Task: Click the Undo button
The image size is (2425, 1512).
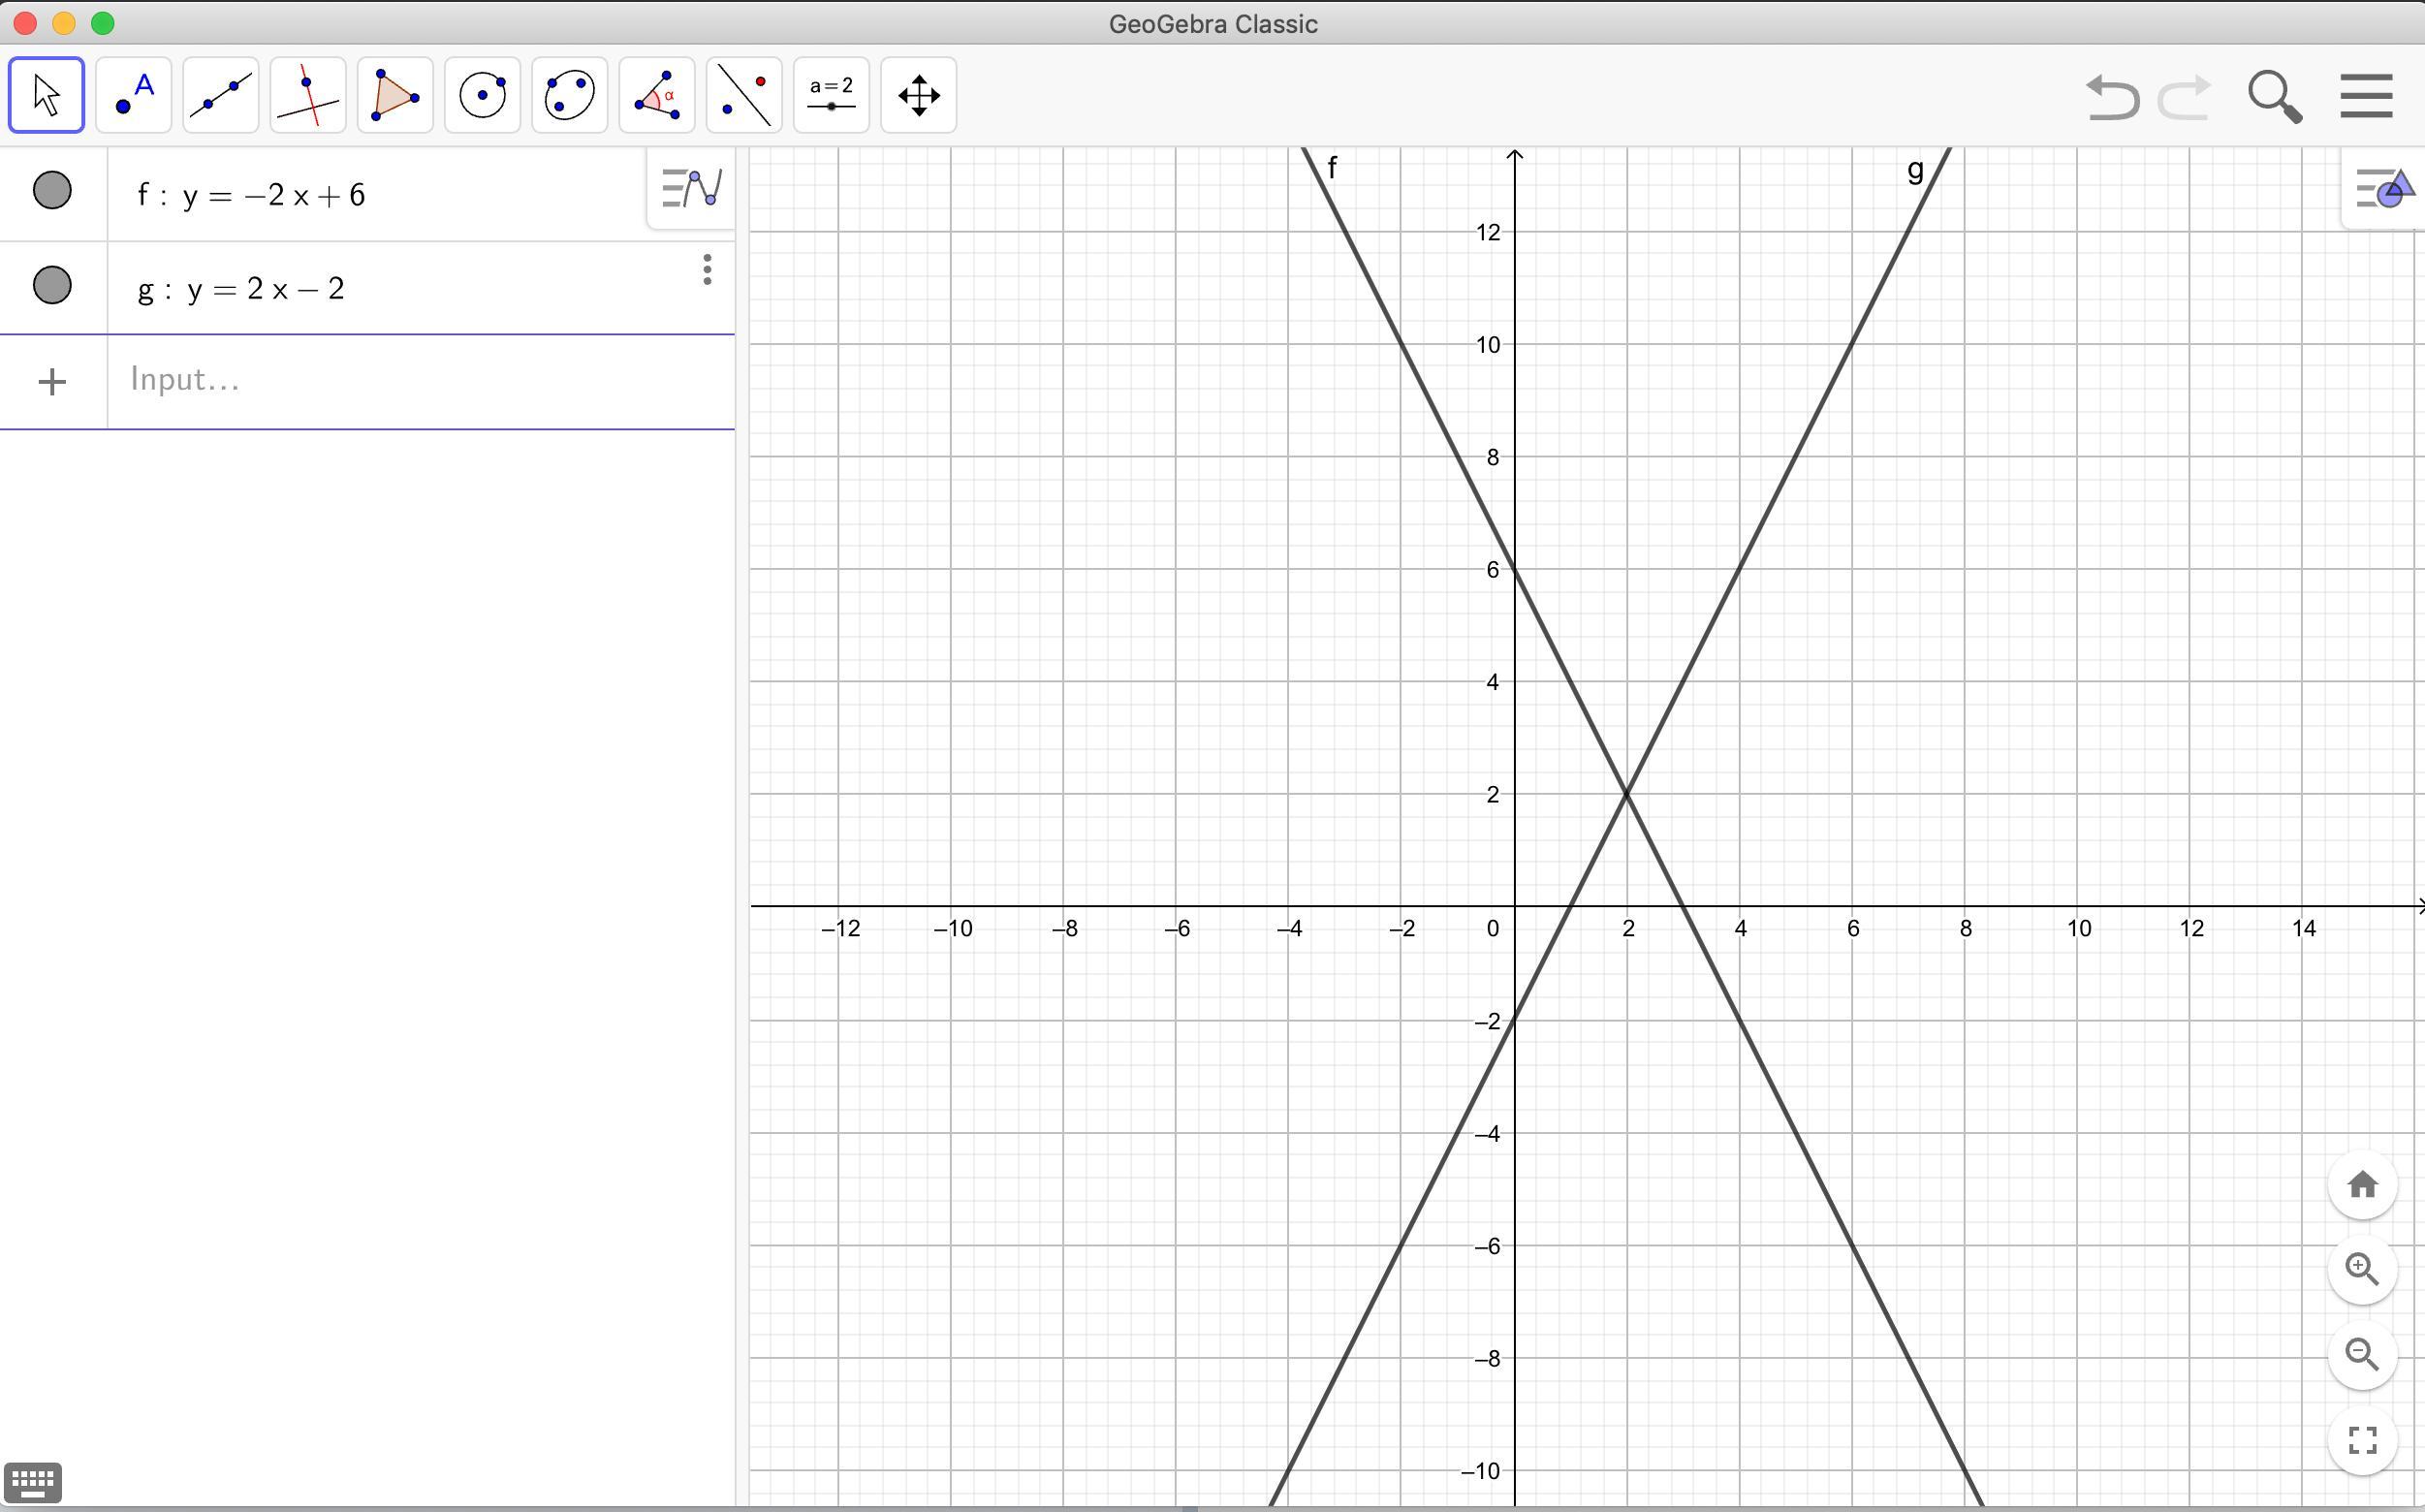Action: [x=2112, y=98]
